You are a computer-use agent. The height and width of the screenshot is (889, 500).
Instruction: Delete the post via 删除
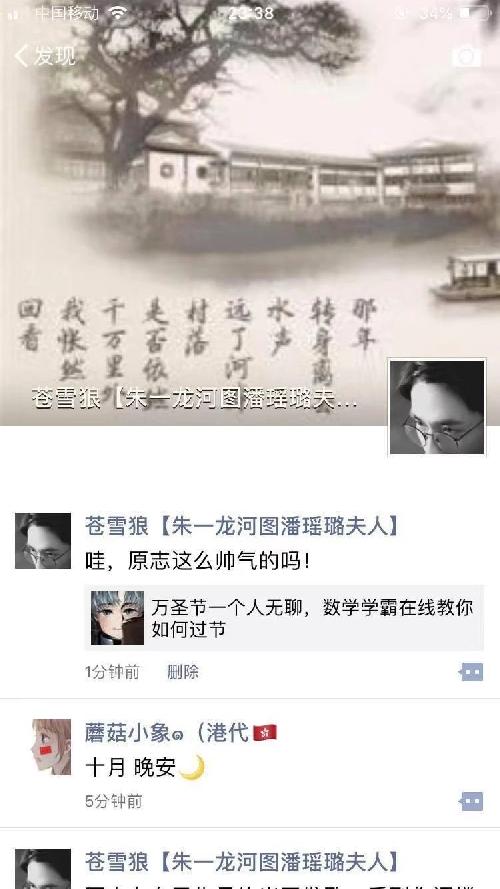click(183, 672)
